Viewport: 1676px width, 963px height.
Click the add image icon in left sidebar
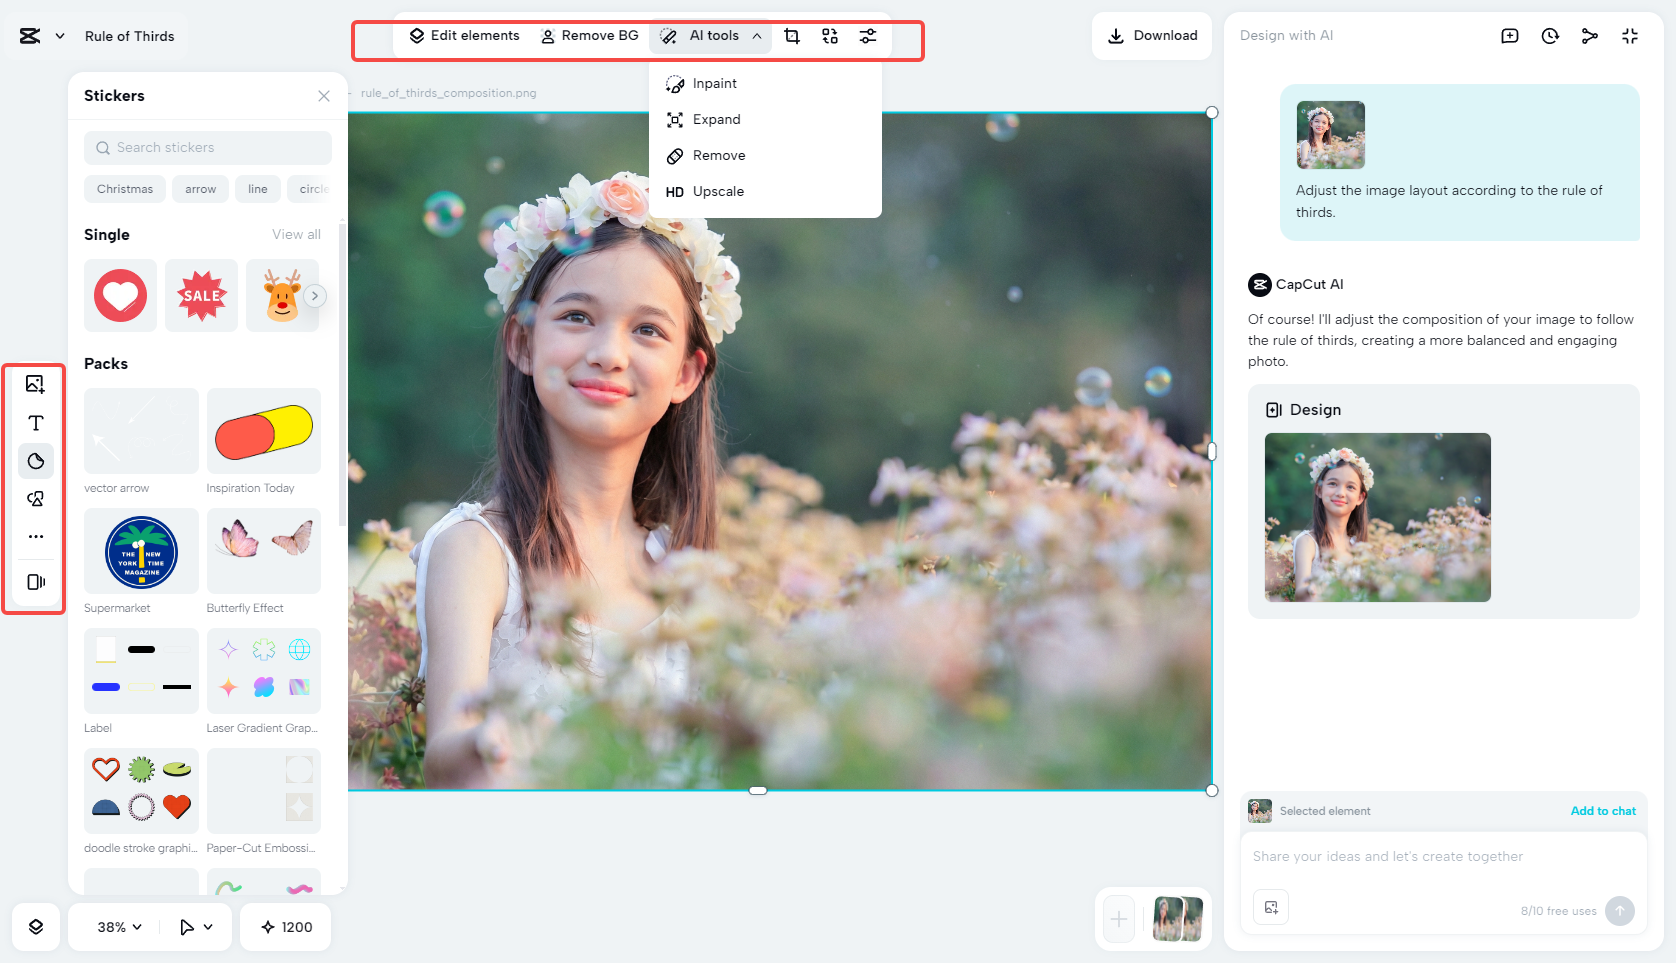point(35,384)
